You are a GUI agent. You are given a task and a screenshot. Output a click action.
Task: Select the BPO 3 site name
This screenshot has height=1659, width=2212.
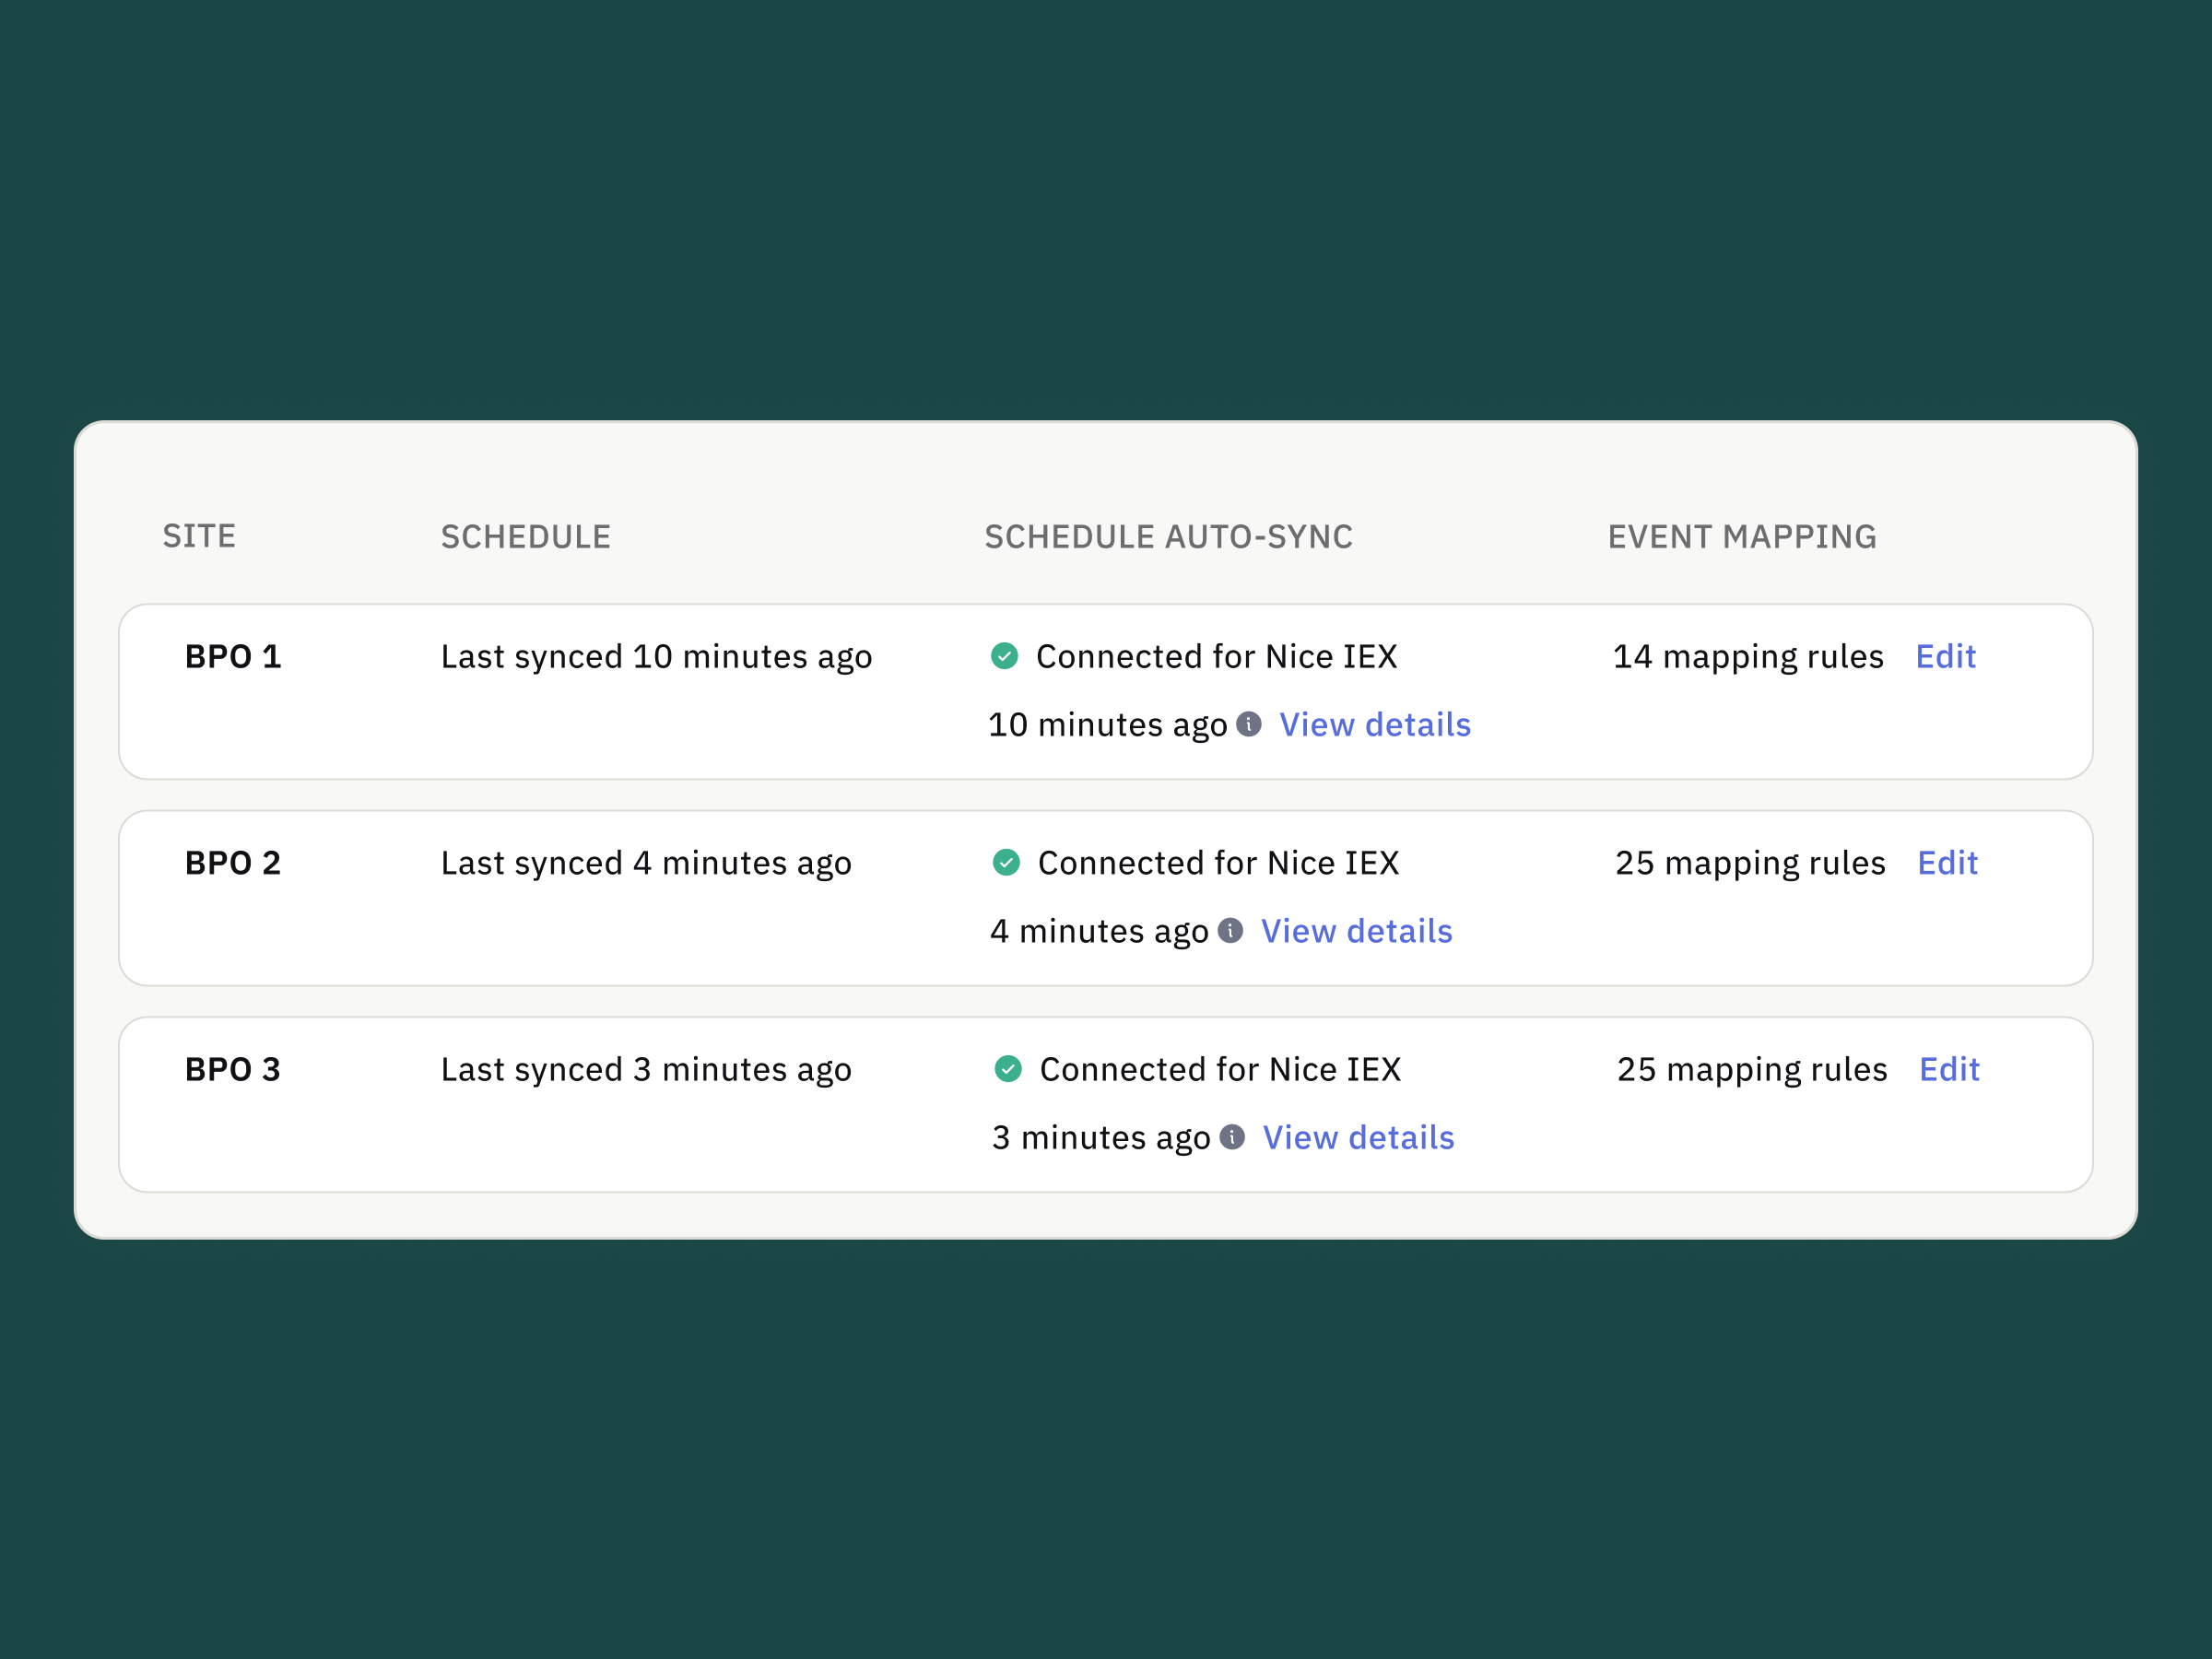(x=233, y=1069)
